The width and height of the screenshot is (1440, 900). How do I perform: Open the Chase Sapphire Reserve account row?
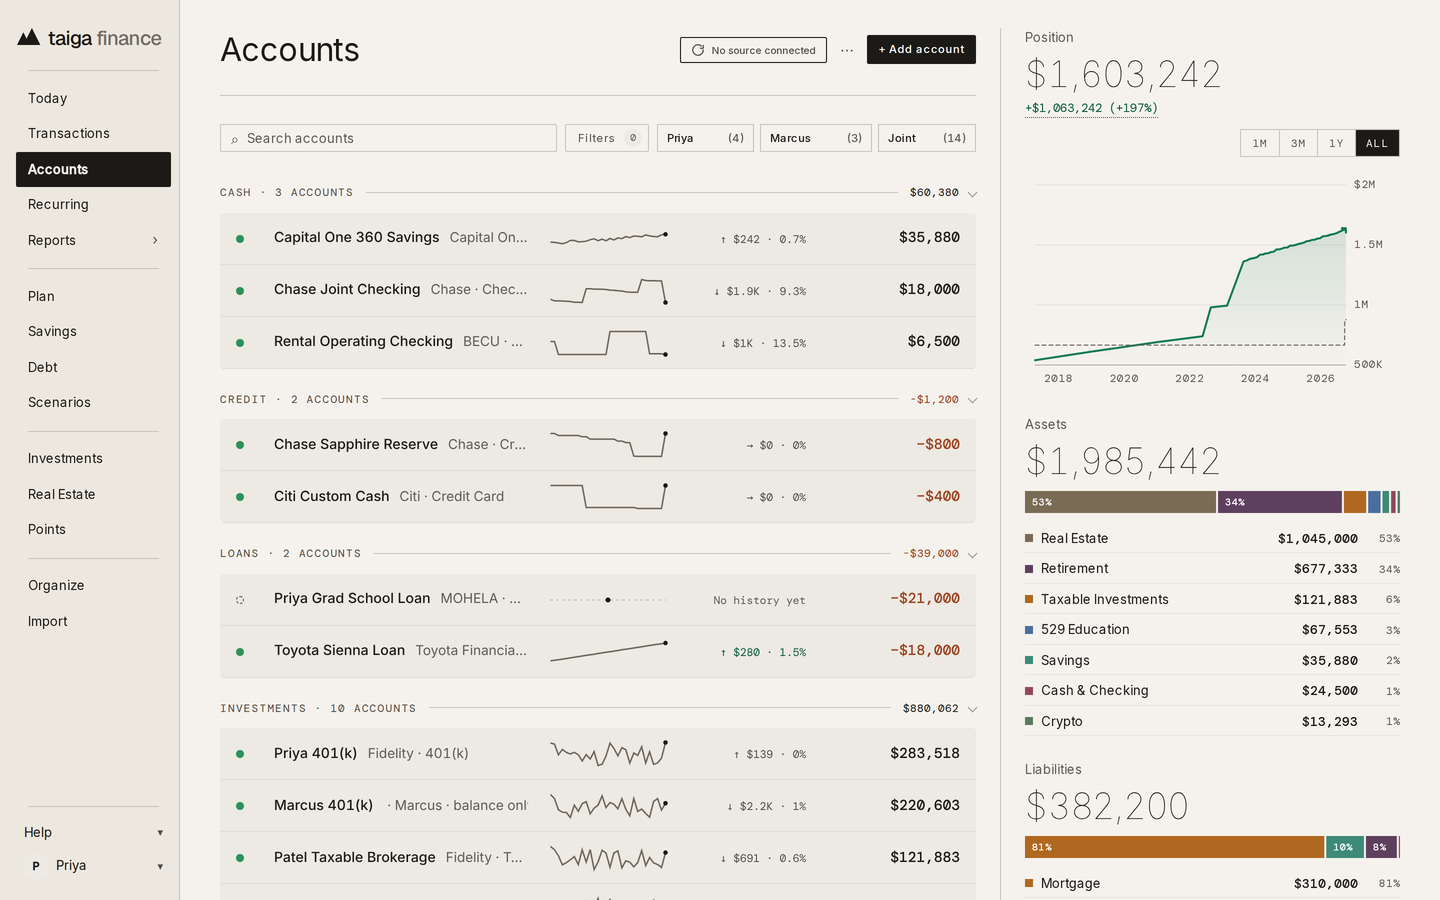pos(598,445)
